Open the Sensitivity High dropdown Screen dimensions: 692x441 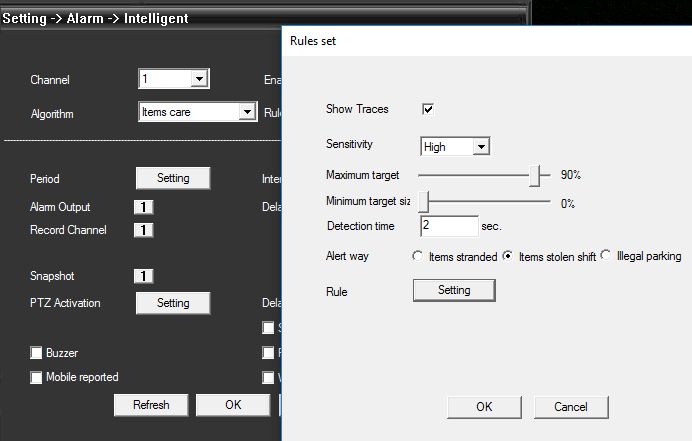[481, 147]
